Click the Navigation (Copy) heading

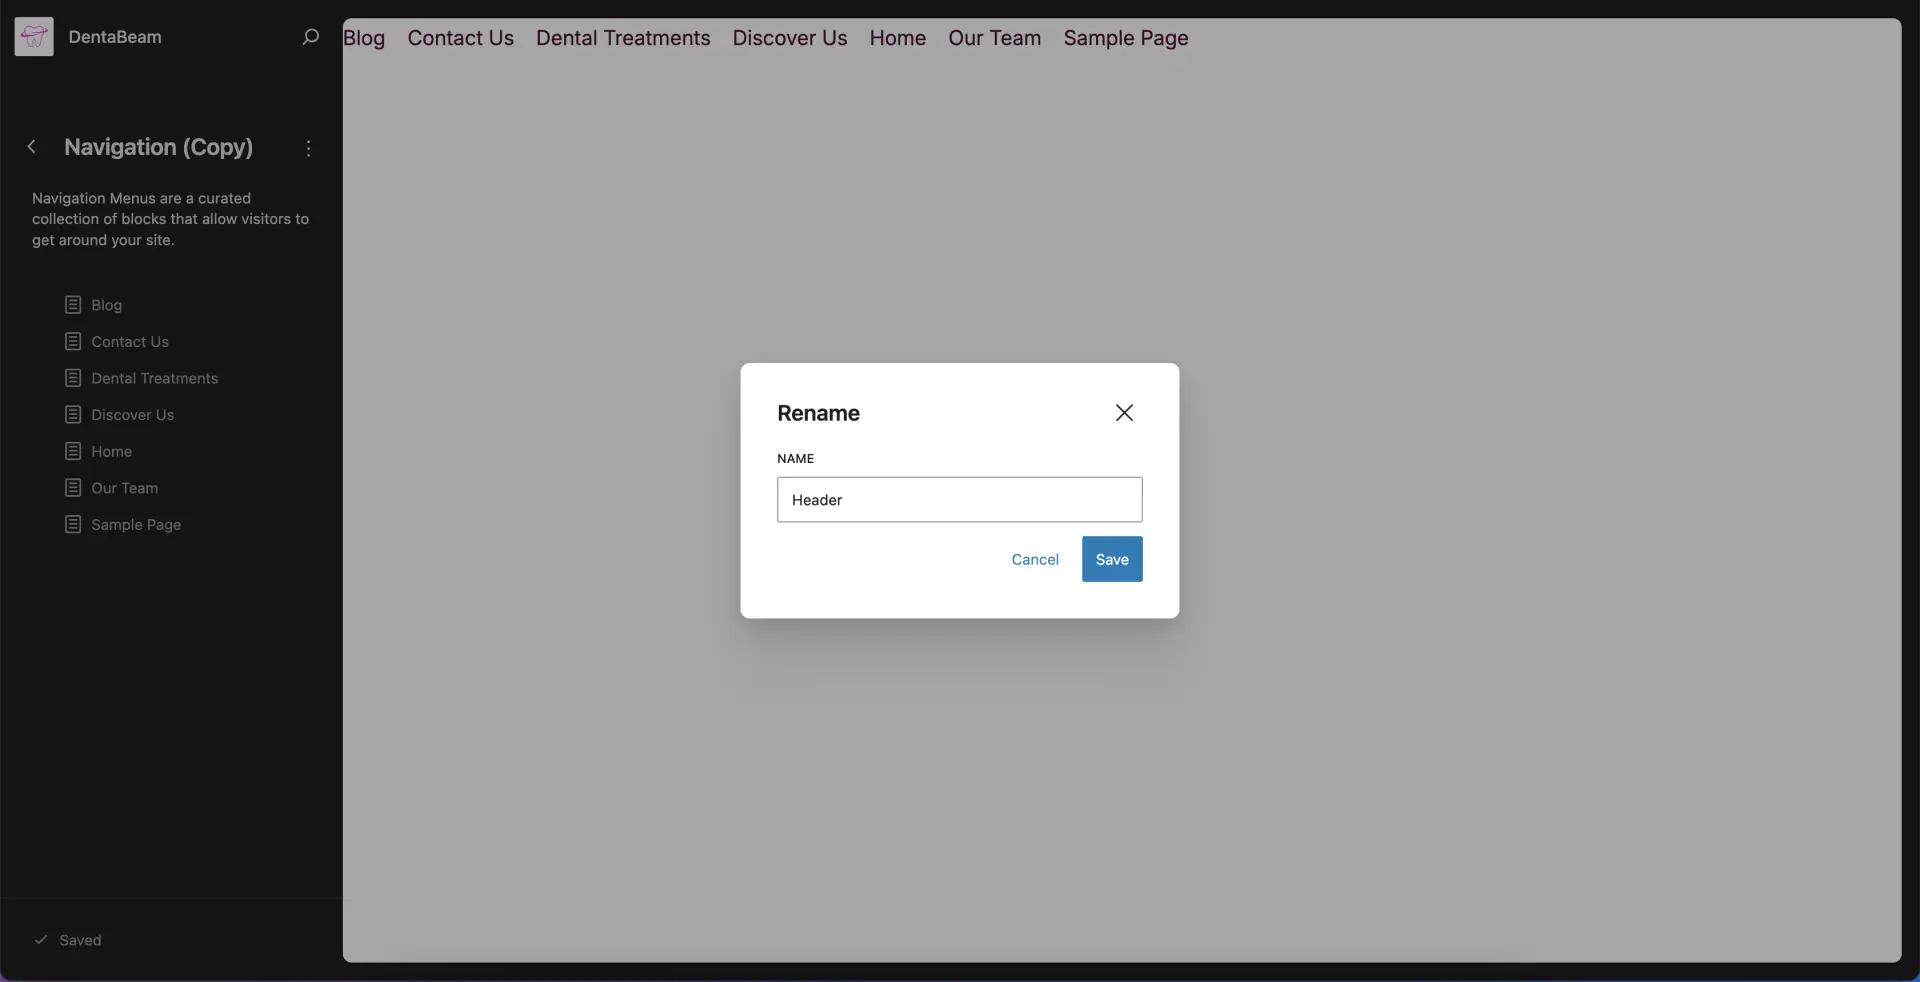[x=159, y=147]
